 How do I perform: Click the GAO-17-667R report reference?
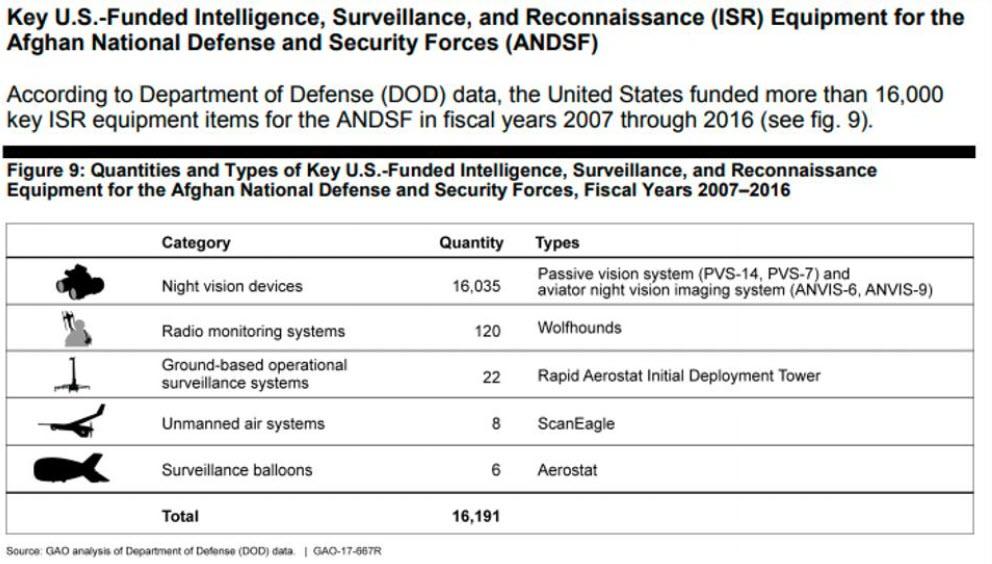[x=347, y=551]
